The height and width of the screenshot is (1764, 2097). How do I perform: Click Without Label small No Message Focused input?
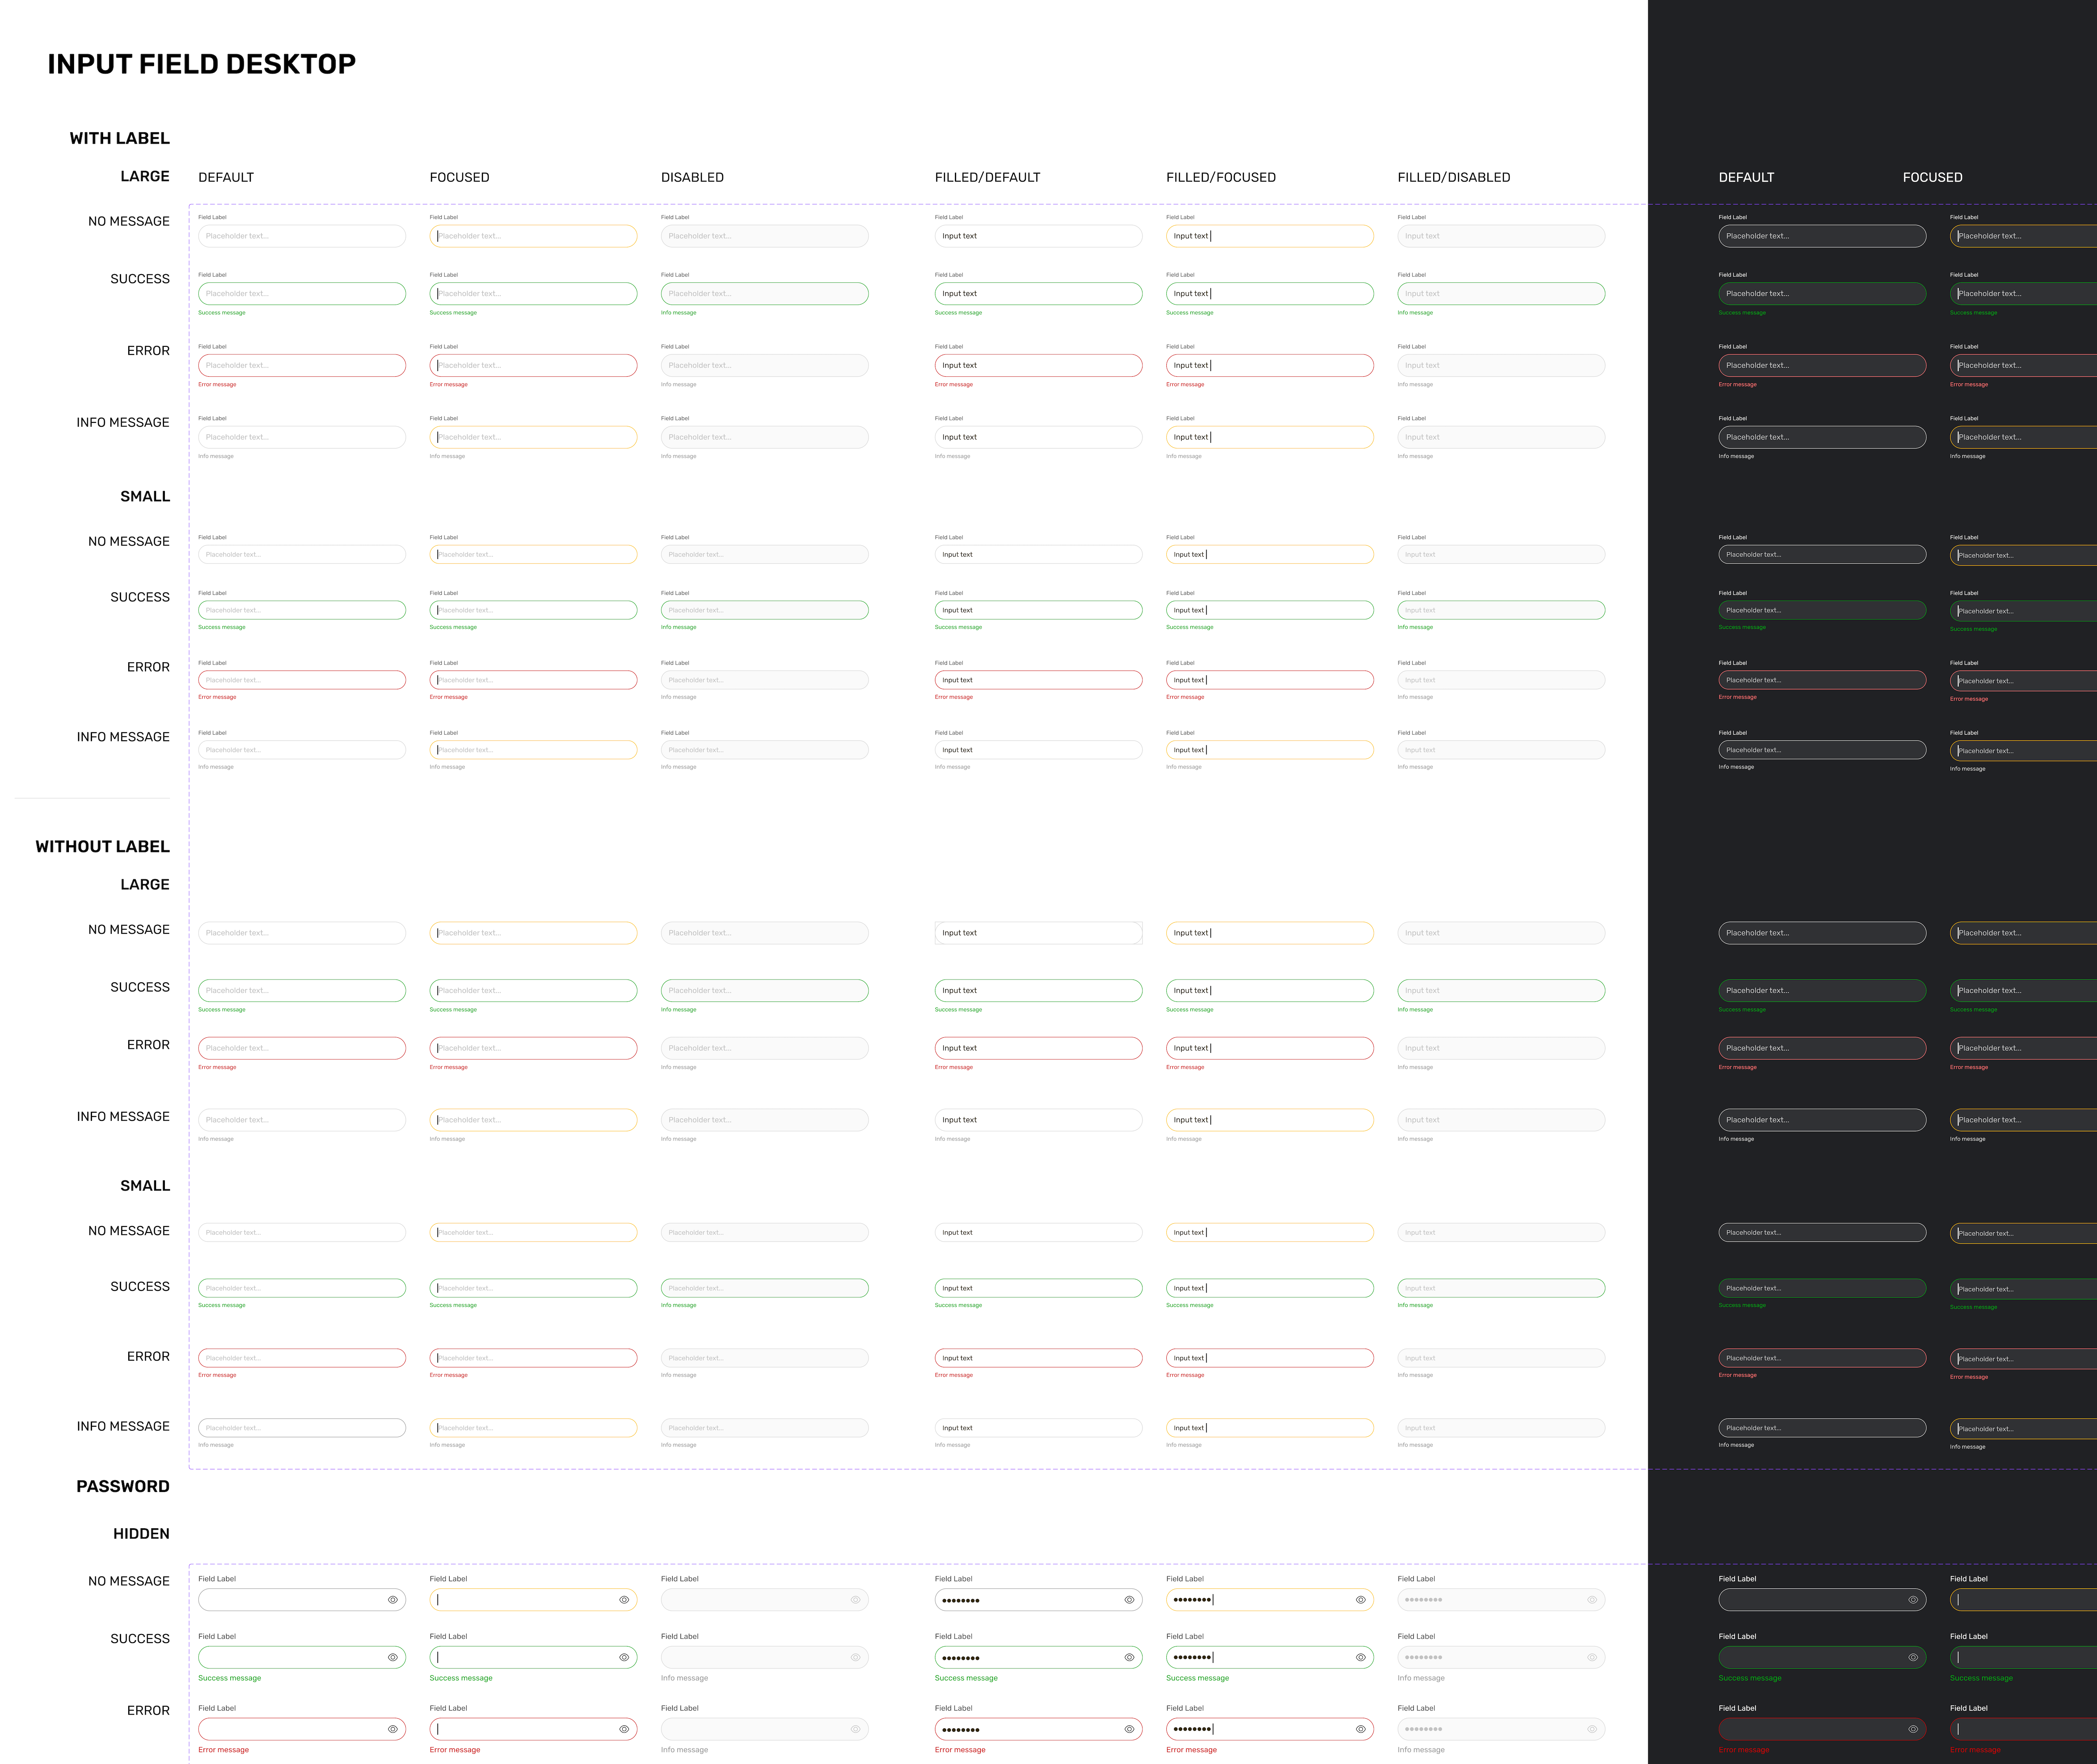[x=533, y=1233]
